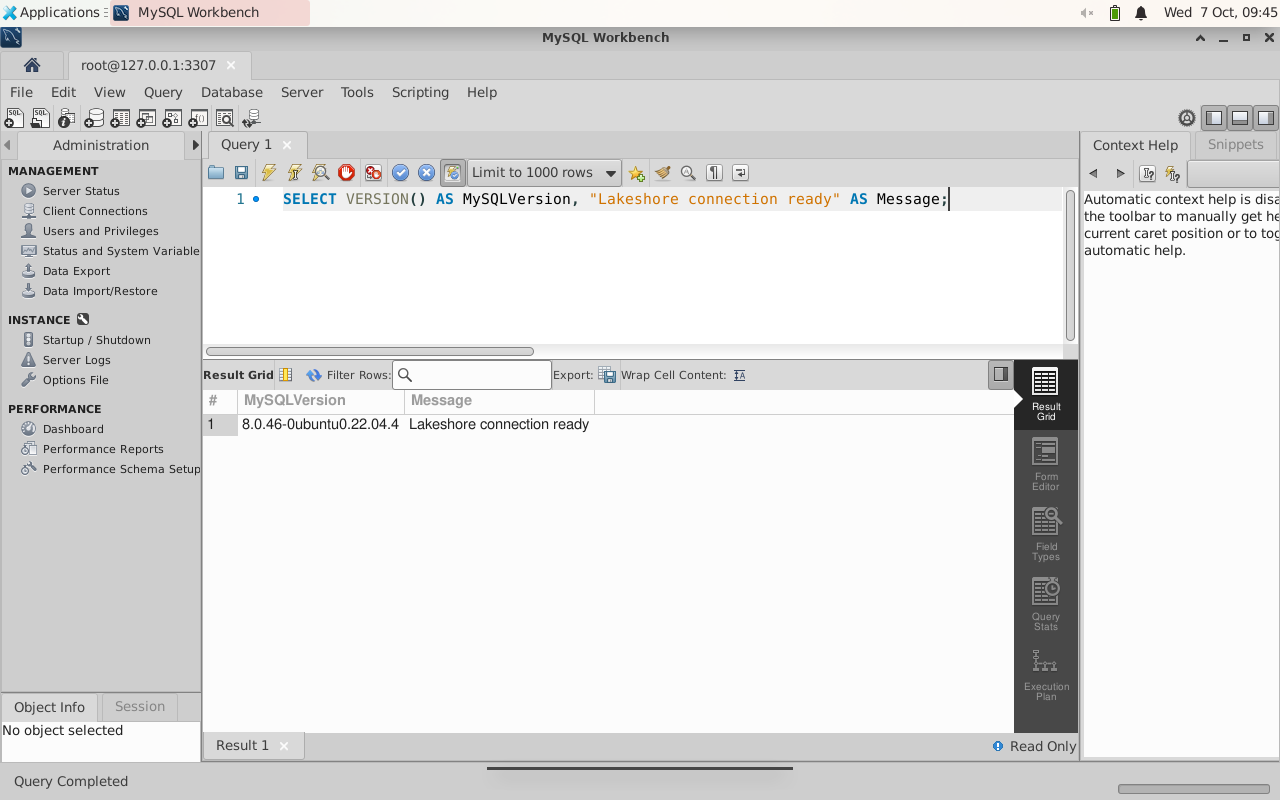Viewport: 1280px width, 800px height.
Task: Open Server Status in the Management section
Action: click(x=81, y=191)
